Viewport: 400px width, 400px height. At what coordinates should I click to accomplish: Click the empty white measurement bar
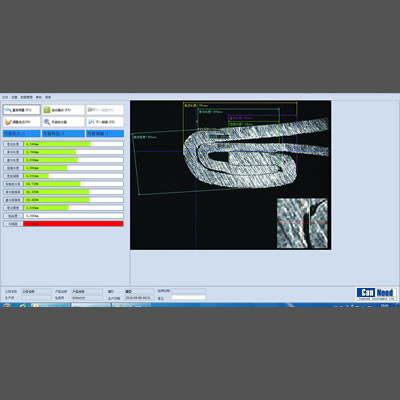[x=73, y=216]
